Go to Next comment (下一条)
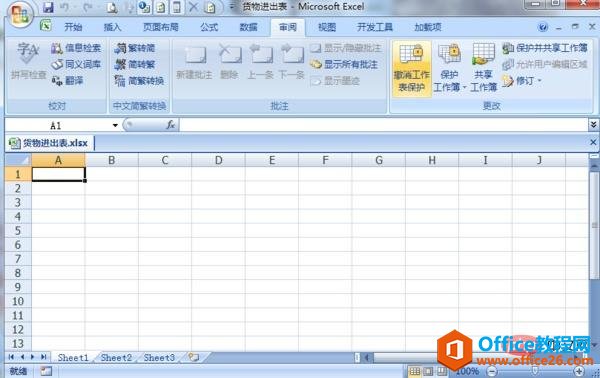Viewport: 600px width, 378px height. point(291,62)
